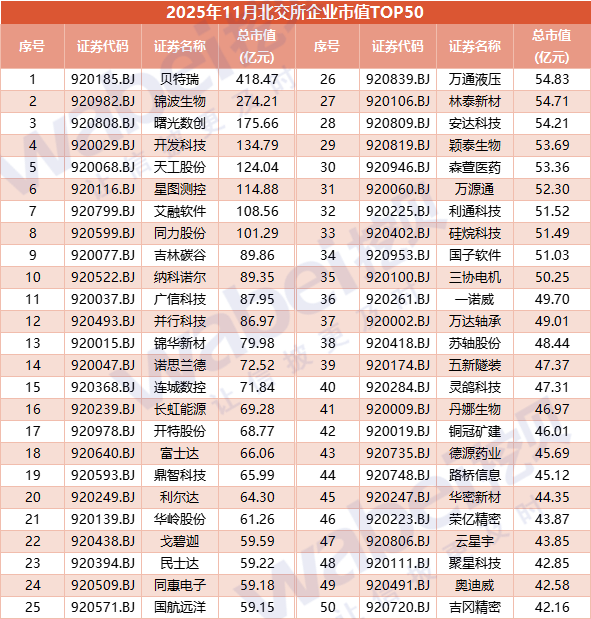Click the name 长虹能源
591x619 pixels.
(180, 409)
